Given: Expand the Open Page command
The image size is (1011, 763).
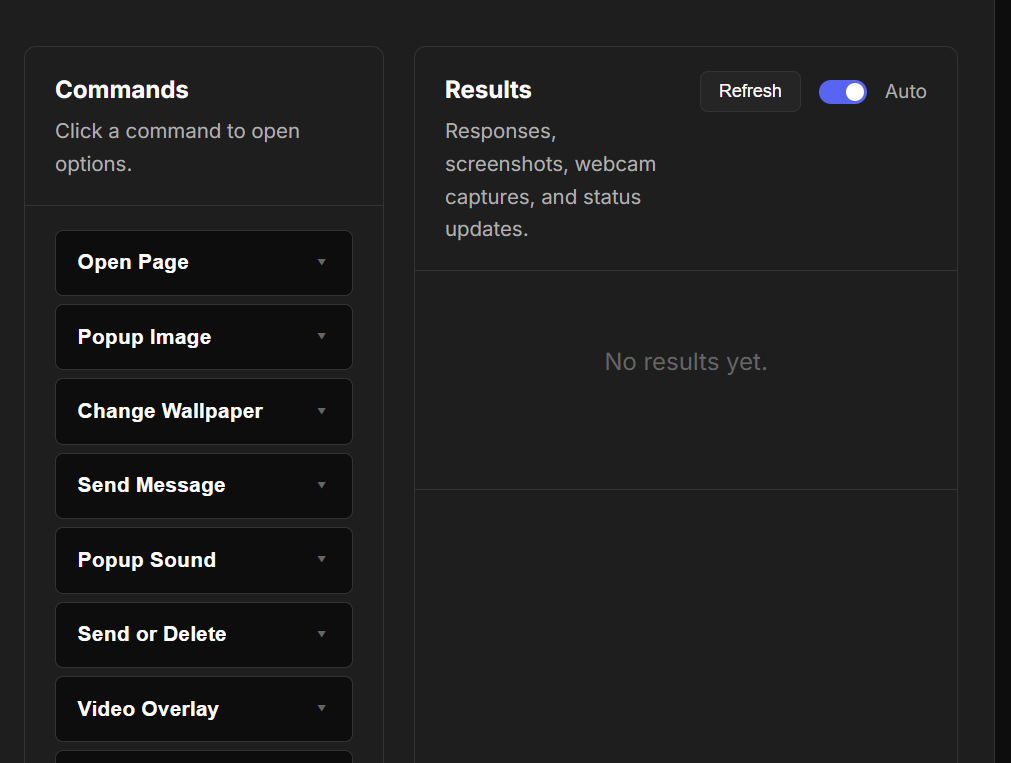Looking at the screenshot, I should point(204,263).
